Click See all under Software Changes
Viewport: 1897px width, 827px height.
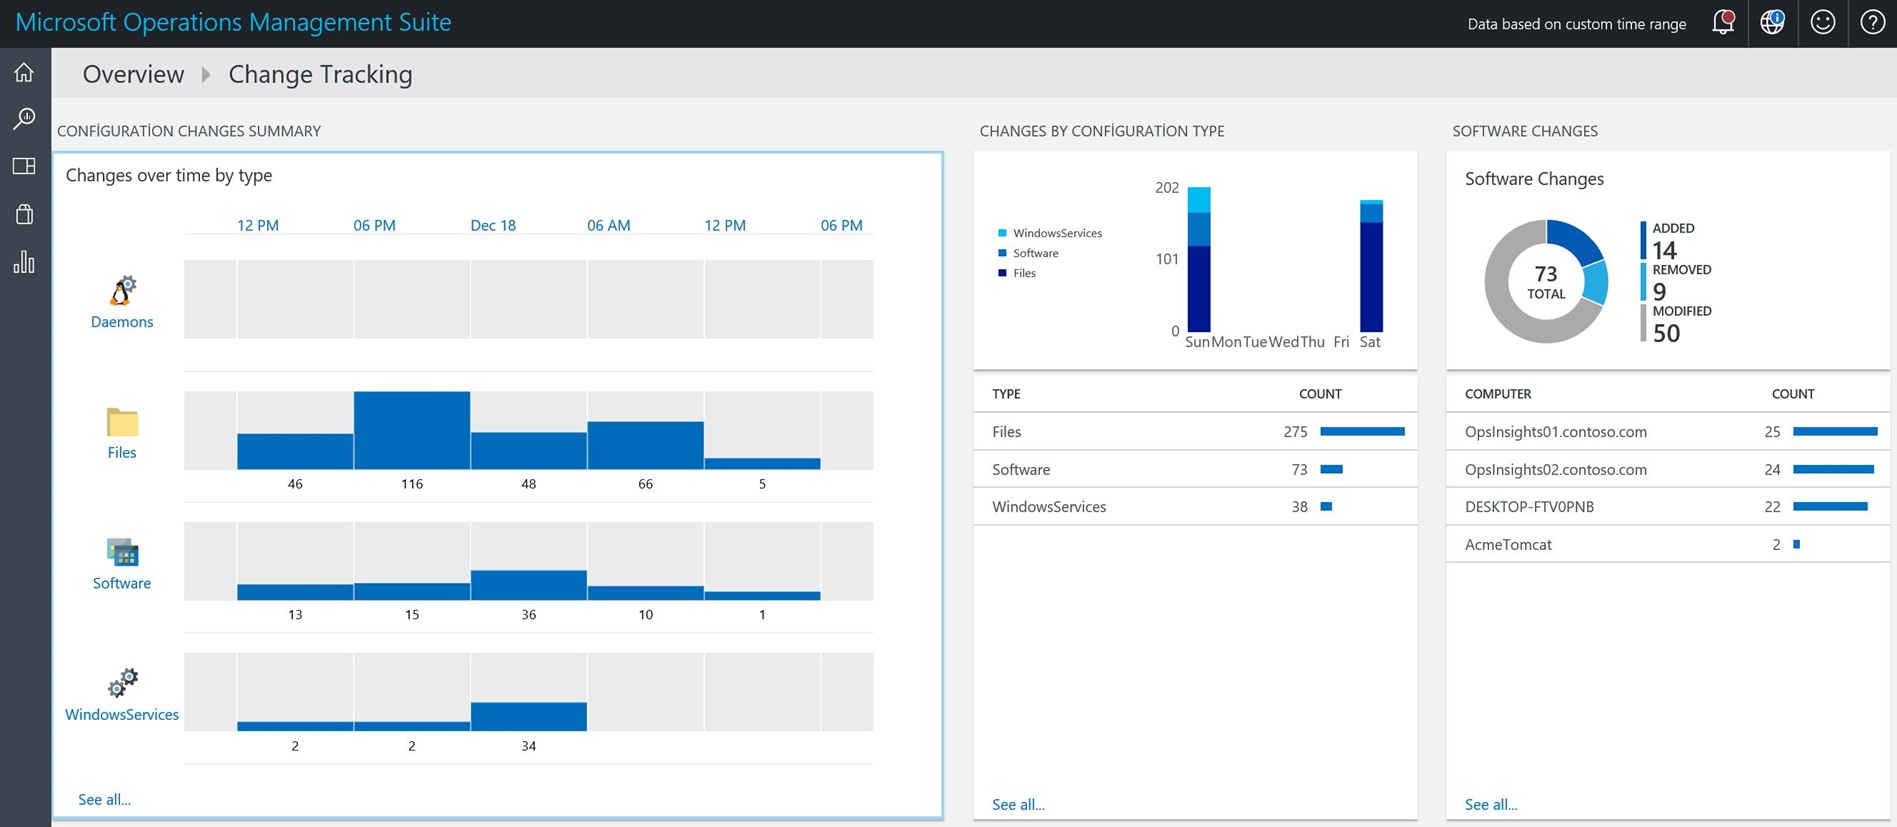click(1491, 805)
